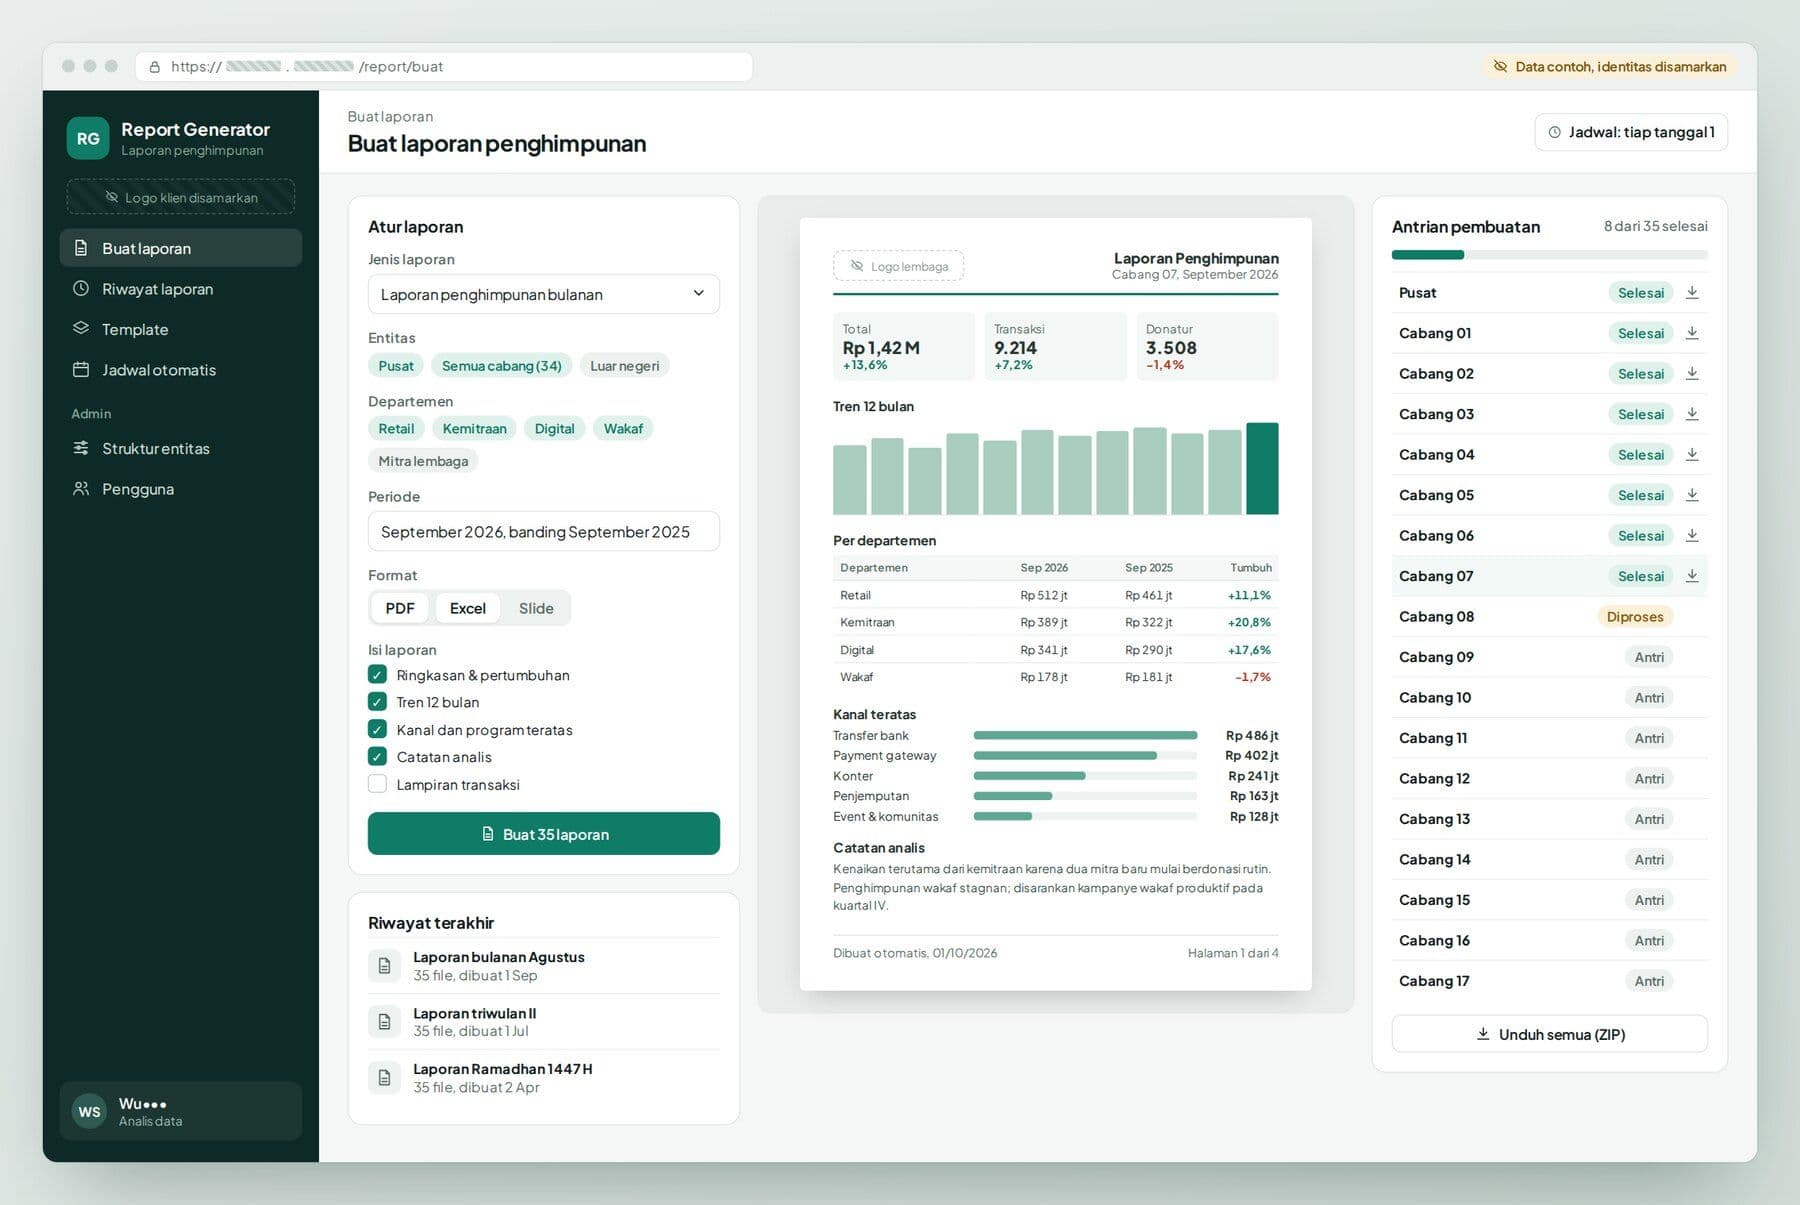Uncheck Kanal dan program teratas checkbox
This screenshot has height=1205, width=1800.
coord(377,729)
